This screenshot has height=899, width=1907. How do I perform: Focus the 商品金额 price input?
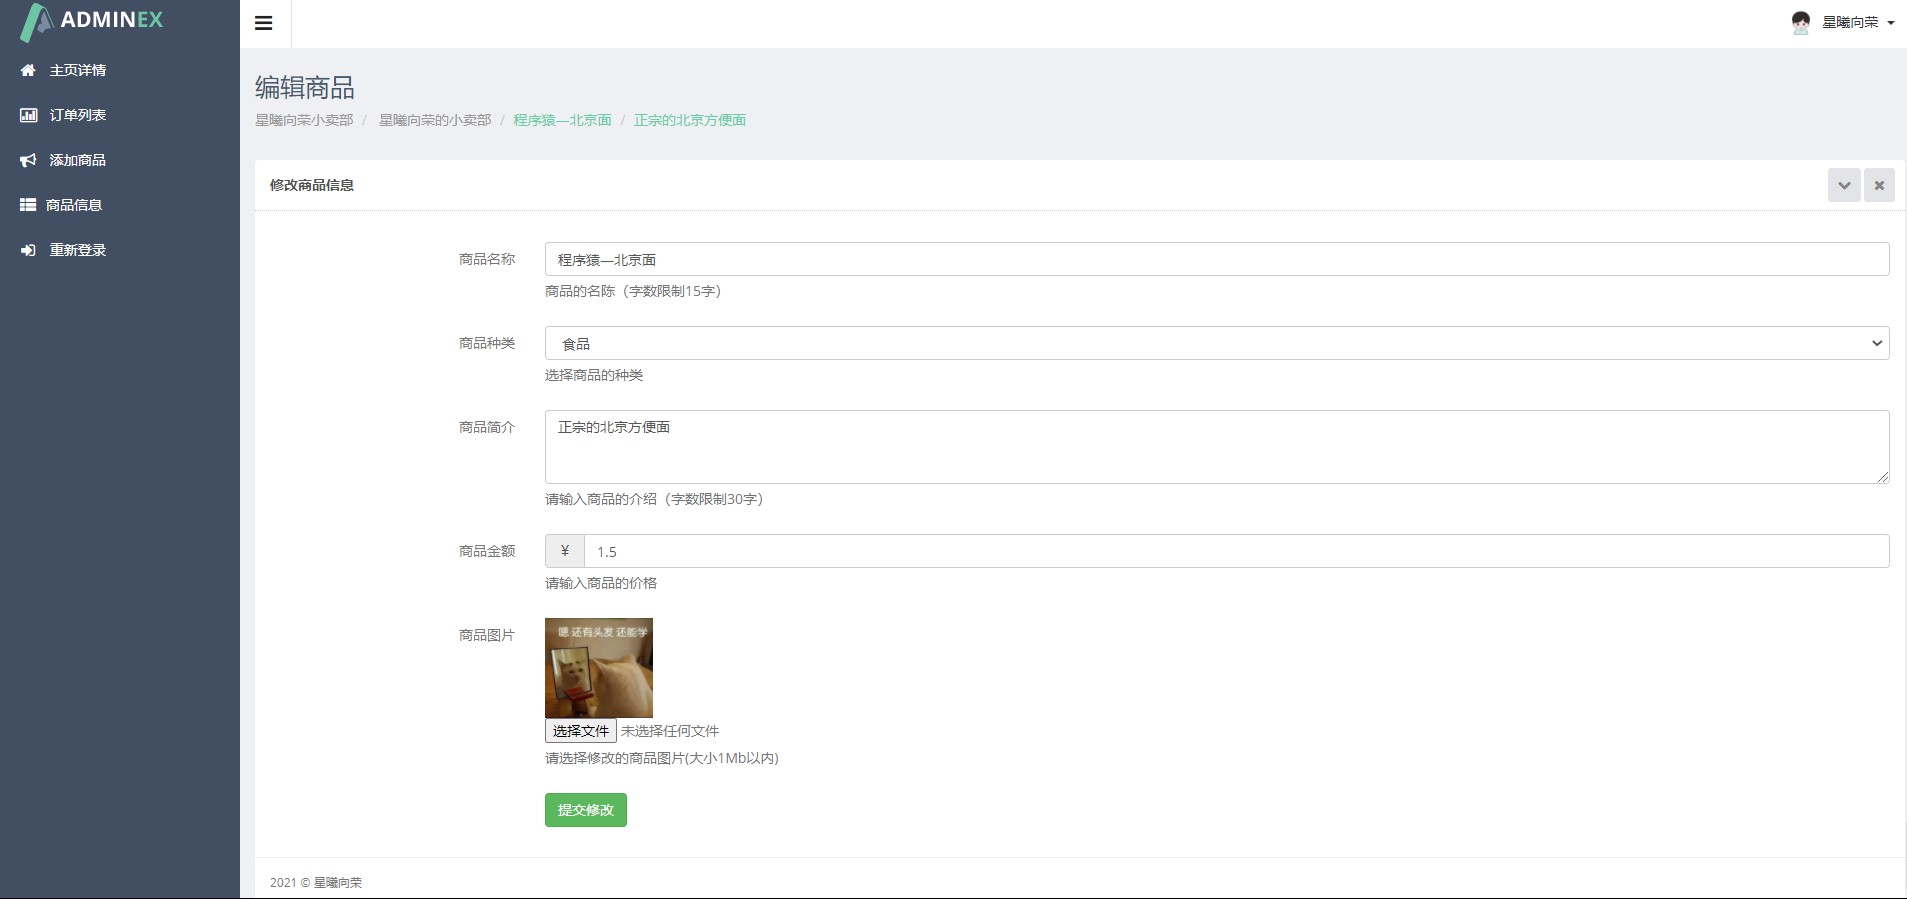pos(1237,551)
